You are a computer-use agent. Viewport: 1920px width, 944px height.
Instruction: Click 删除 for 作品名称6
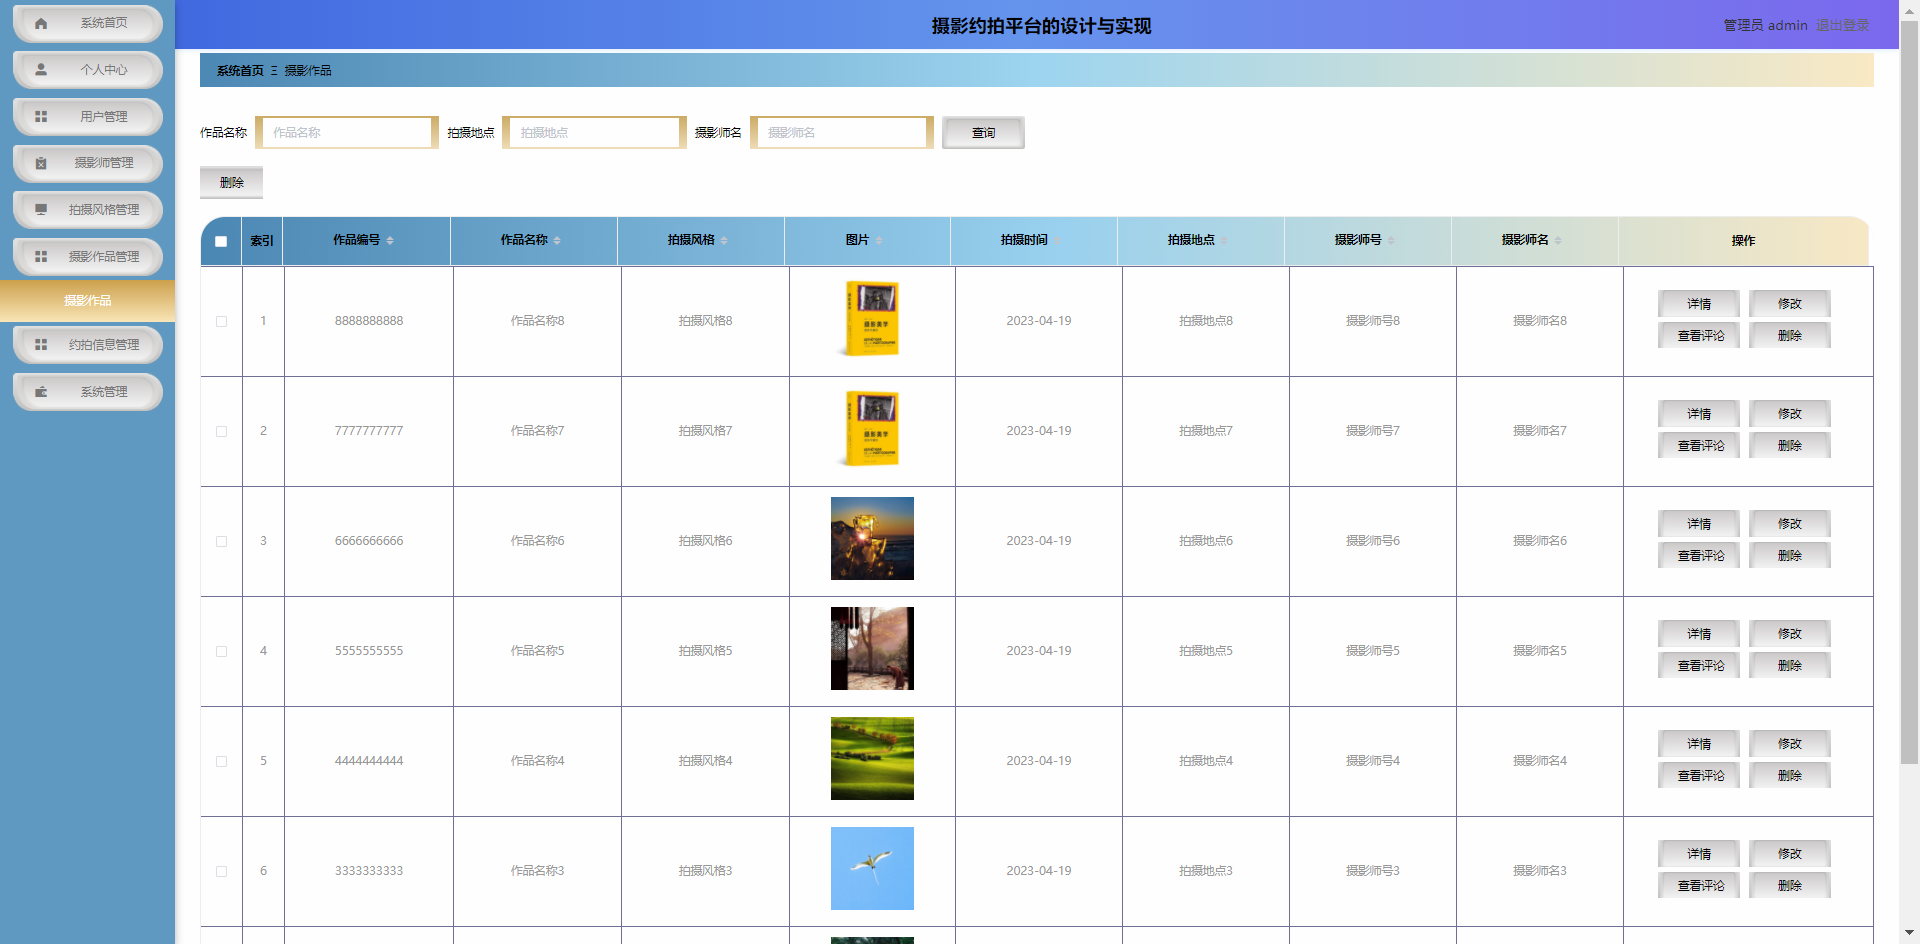(1790, 556)
